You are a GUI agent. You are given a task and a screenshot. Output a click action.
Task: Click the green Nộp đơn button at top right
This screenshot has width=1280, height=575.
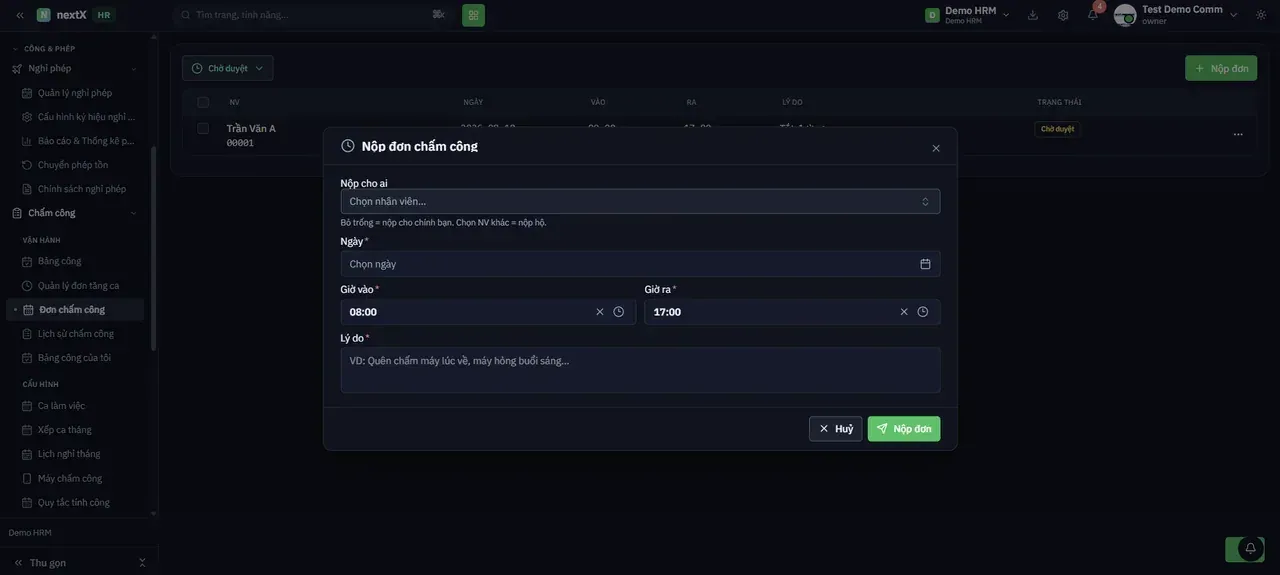(1221, 68)
